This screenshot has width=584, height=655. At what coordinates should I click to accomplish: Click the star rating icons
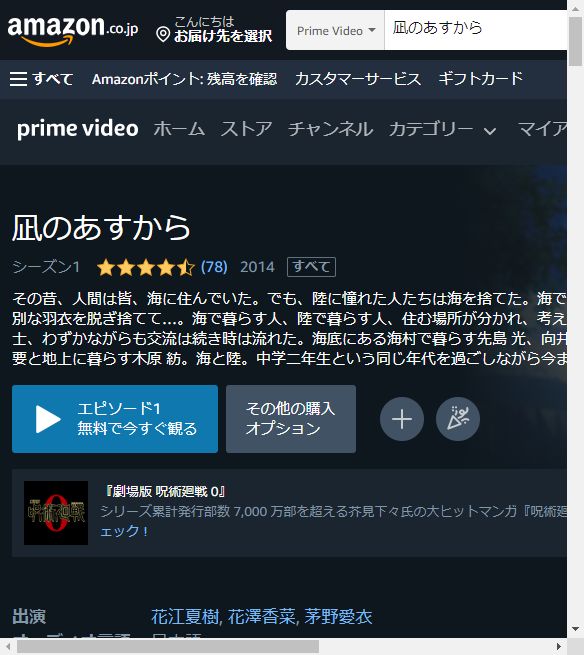[x=146, y=267]
